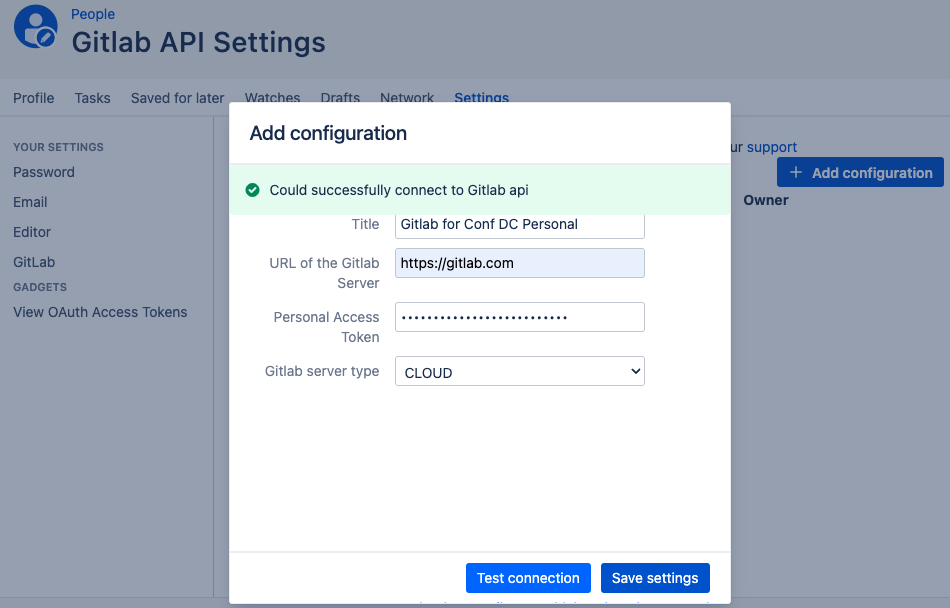This screenshot has height=608, width=950.
Task: Click the Gitlab API Settings page heading
Action: pos(199,42)
